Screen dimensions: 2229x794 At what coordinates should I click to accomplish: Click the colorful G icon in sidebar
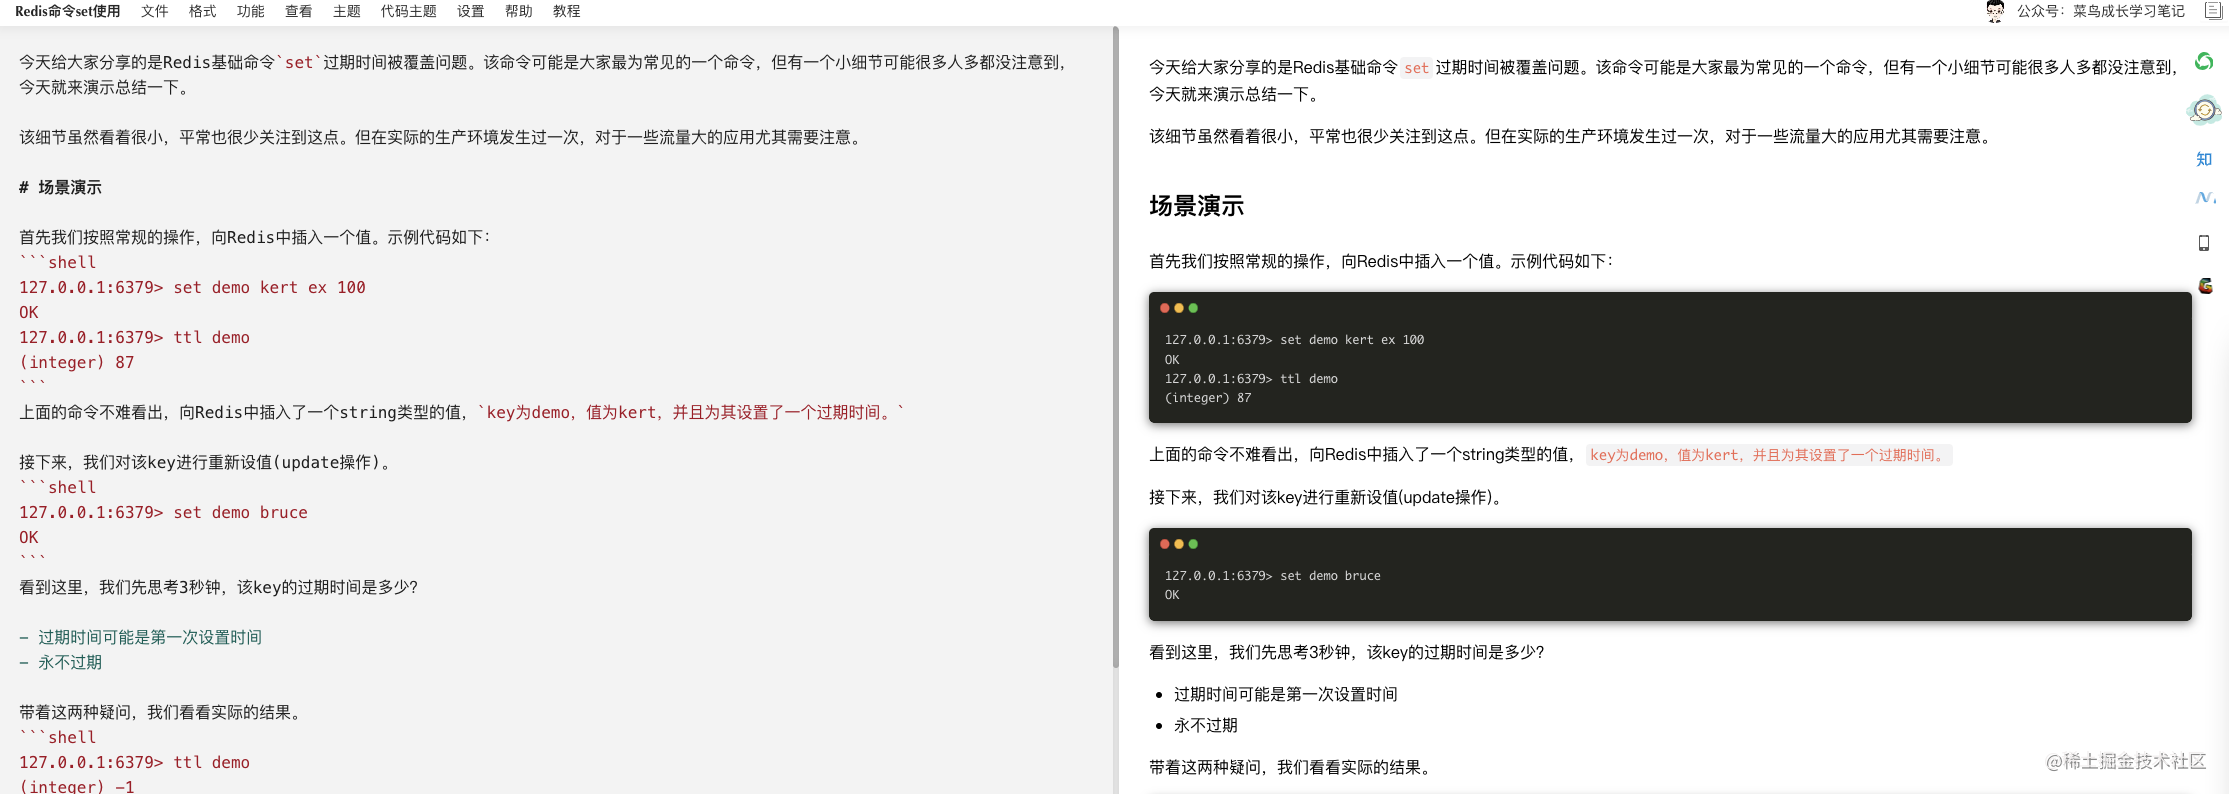(x=2205, y=286)
